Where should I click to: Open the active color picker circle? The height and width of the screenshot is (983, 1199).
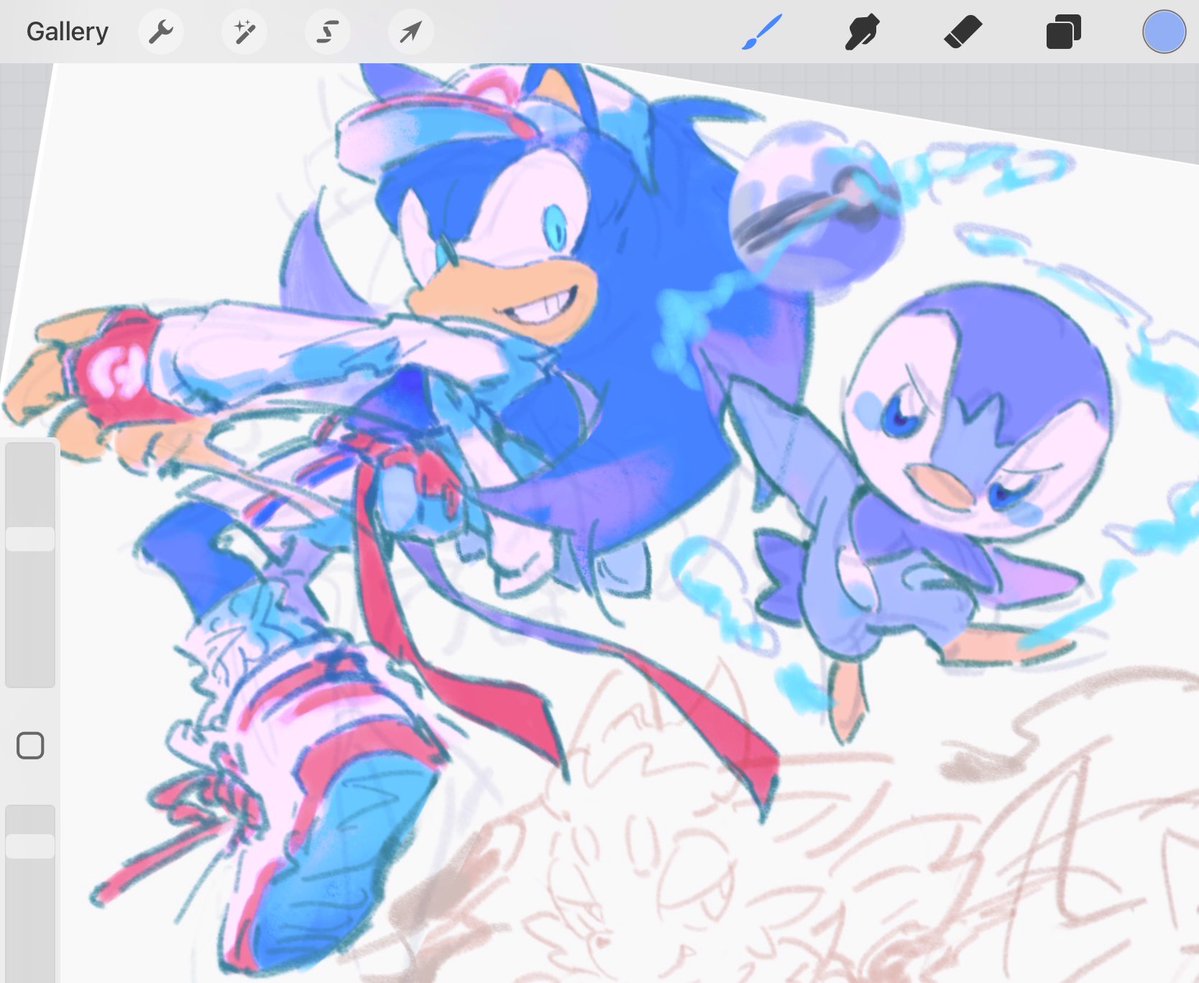click(x=1164, y=32)
